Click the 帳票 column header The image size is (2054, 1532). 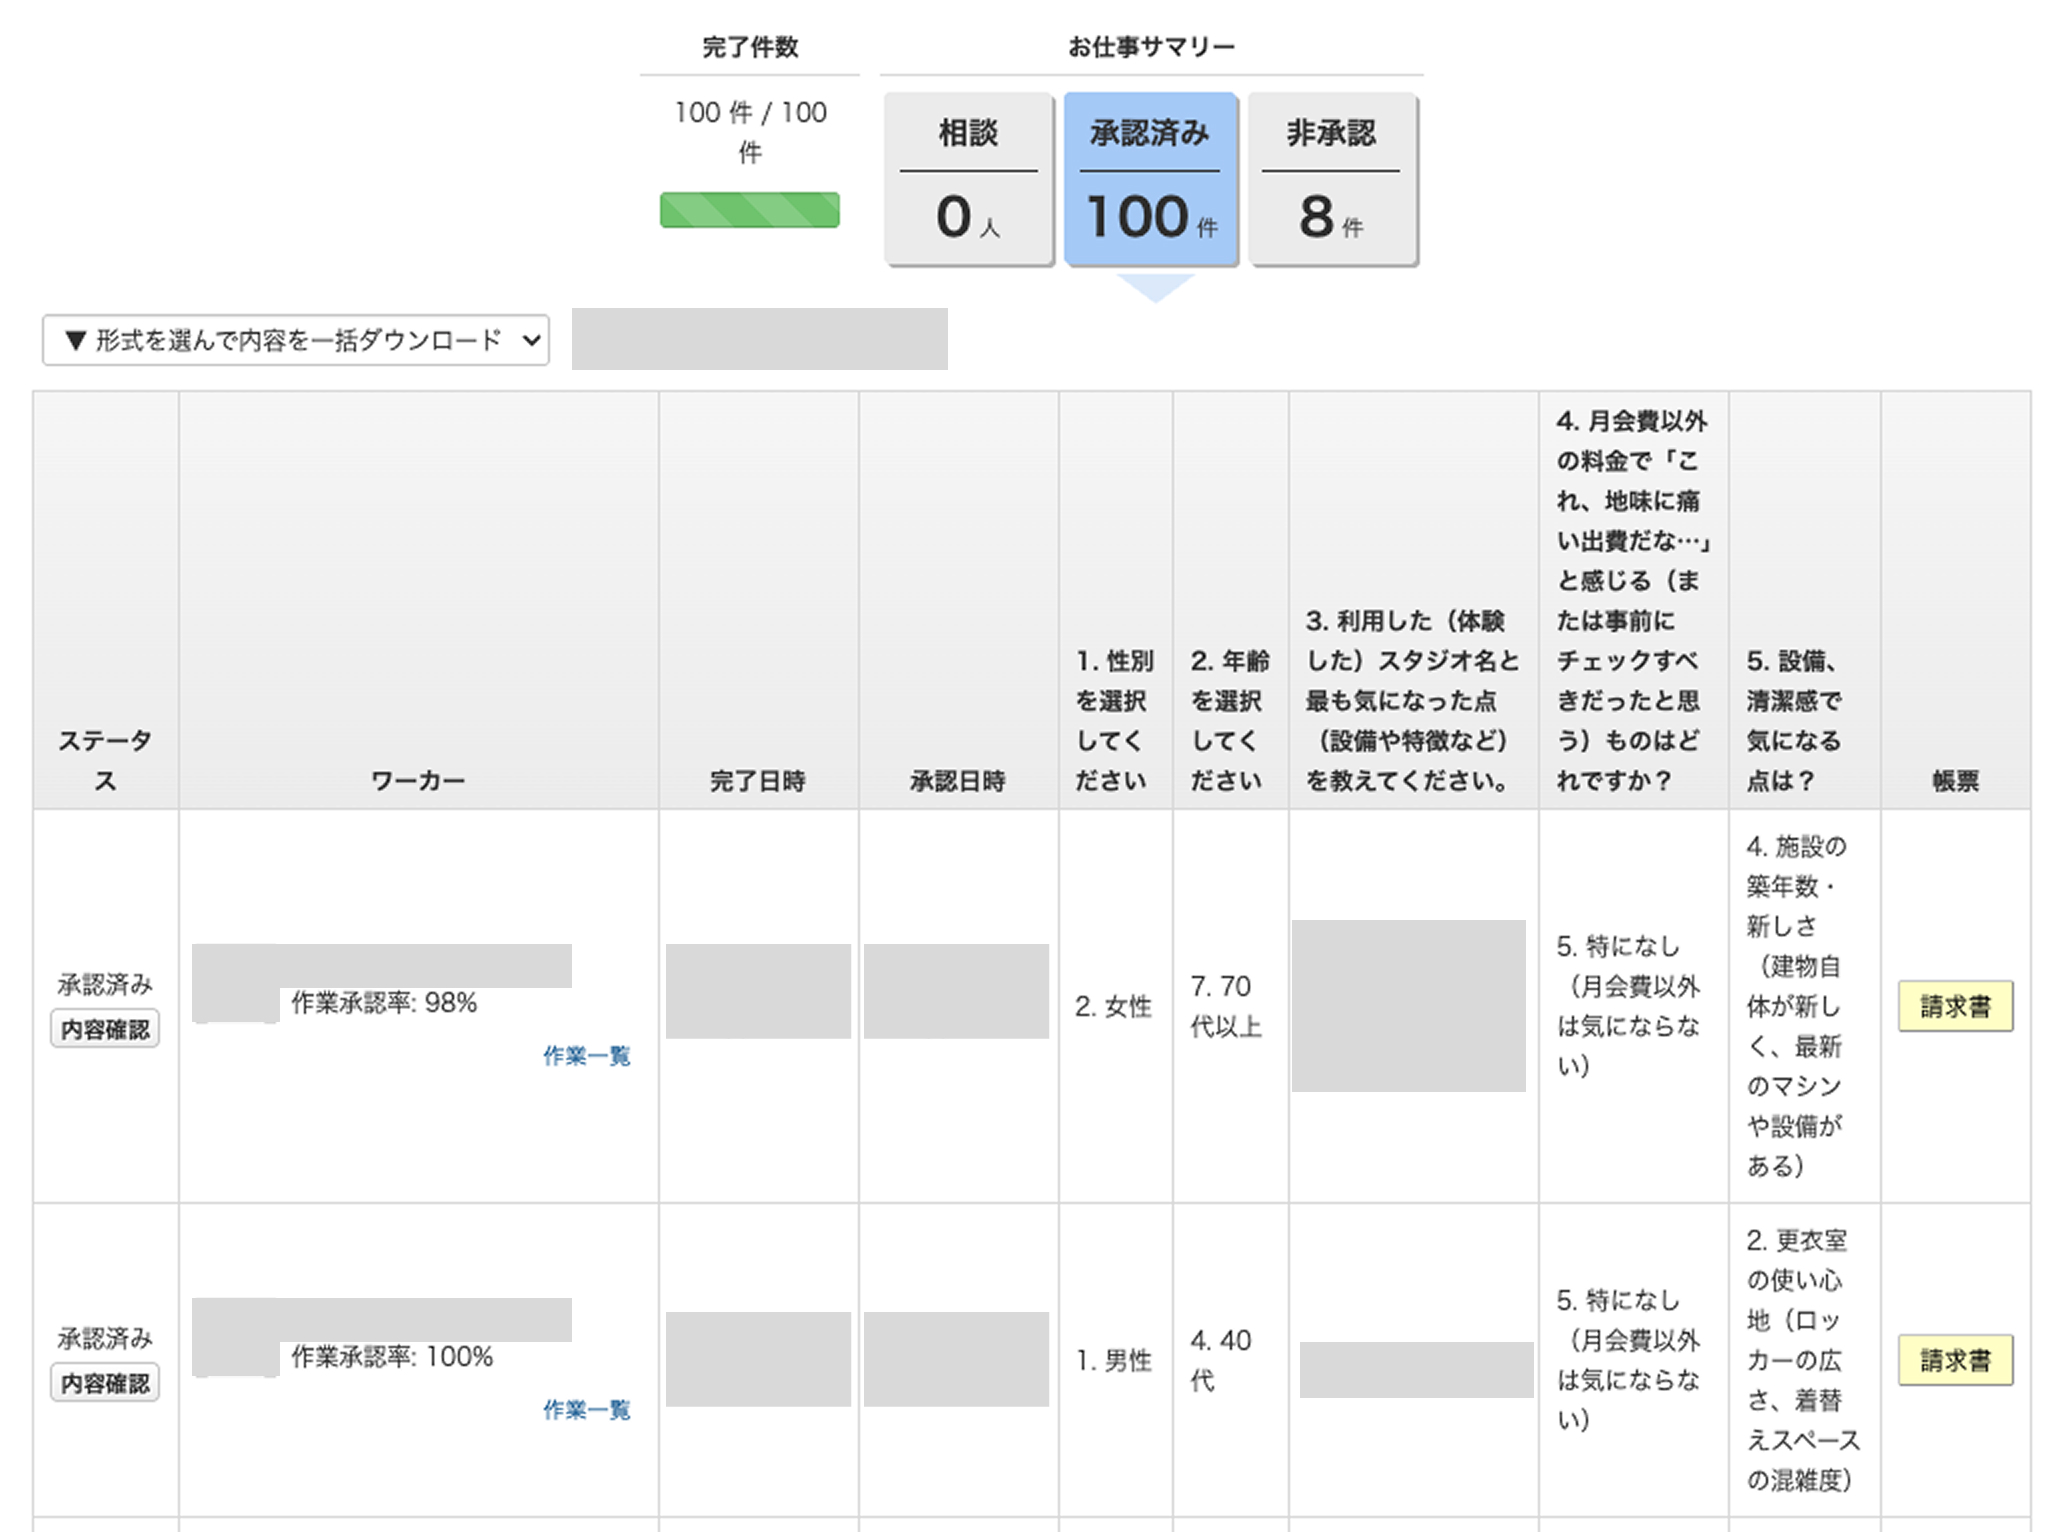1954,780
